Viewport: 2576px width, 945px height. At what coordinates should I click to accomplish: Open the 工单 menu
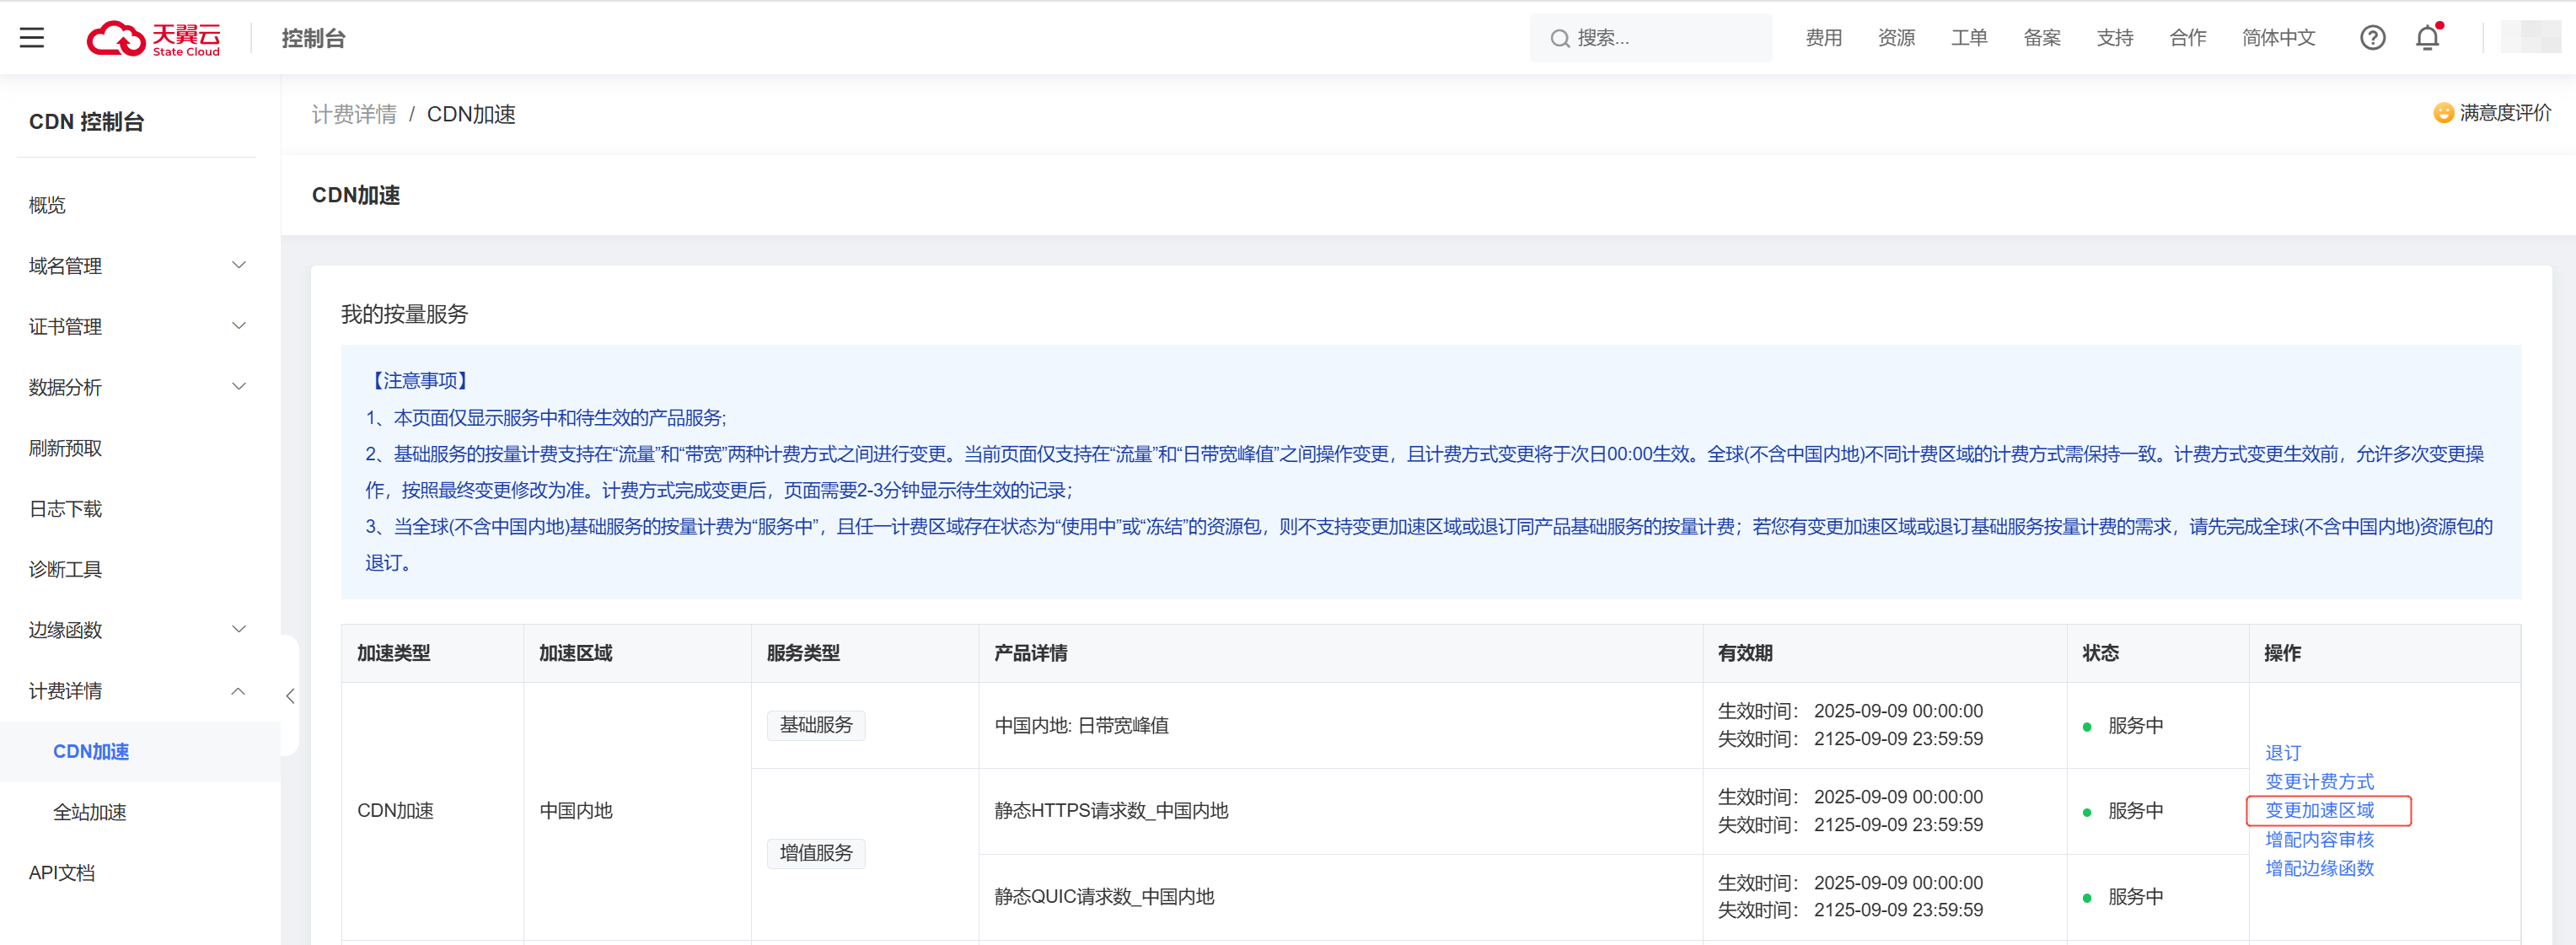coord(1969,38)
